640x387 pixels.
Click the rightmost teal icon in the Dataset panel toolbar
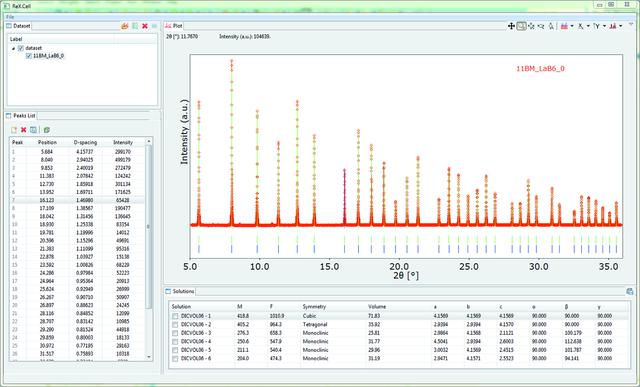(154, 26)
